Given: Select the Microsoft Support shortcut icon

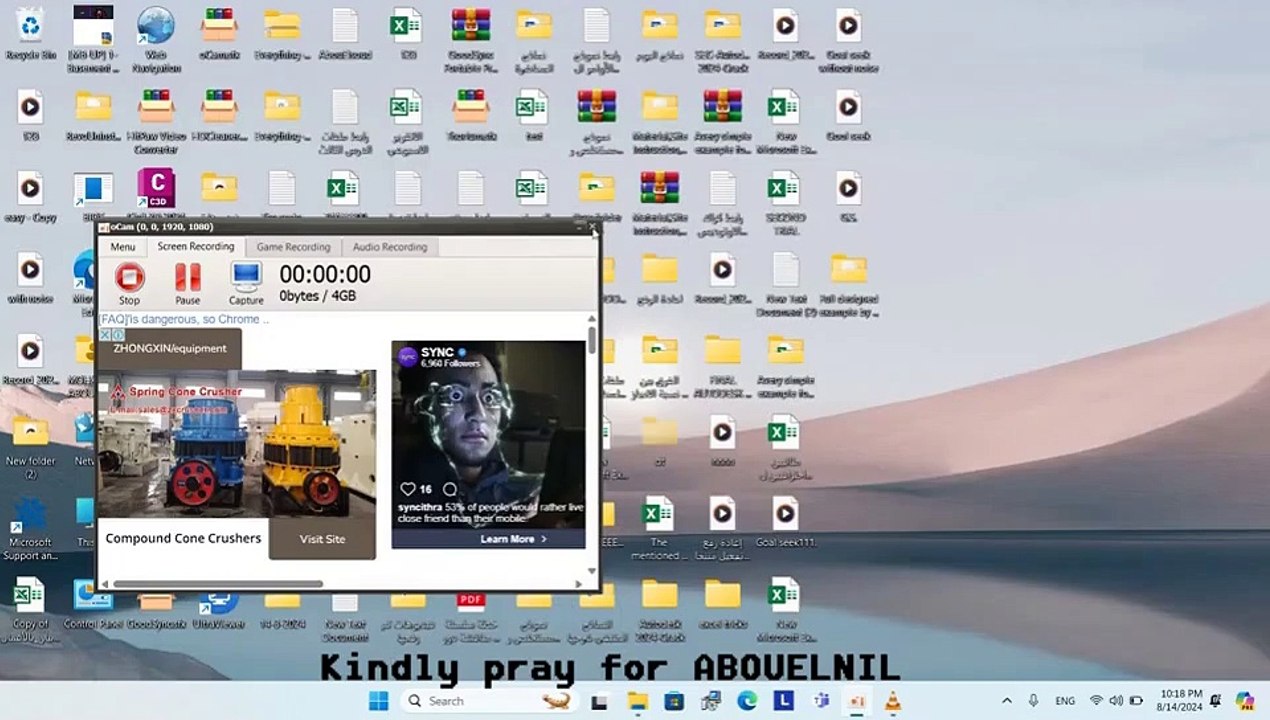Looking at the screenshot, I should (30, 530).
